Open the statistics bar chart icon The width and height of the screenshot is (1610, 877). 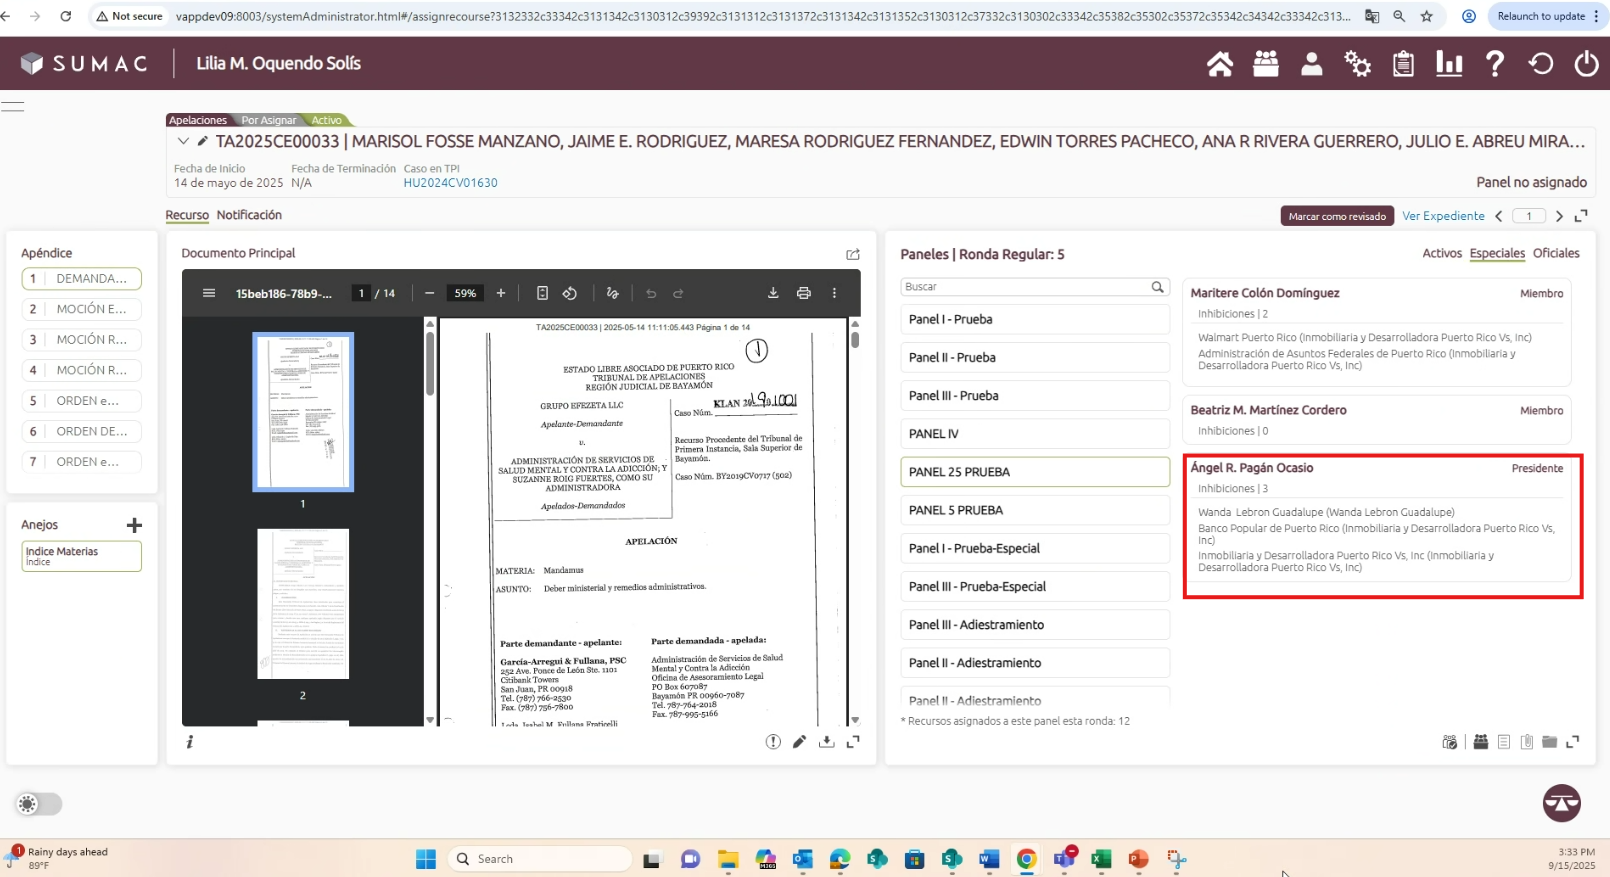pos(1448,64)
